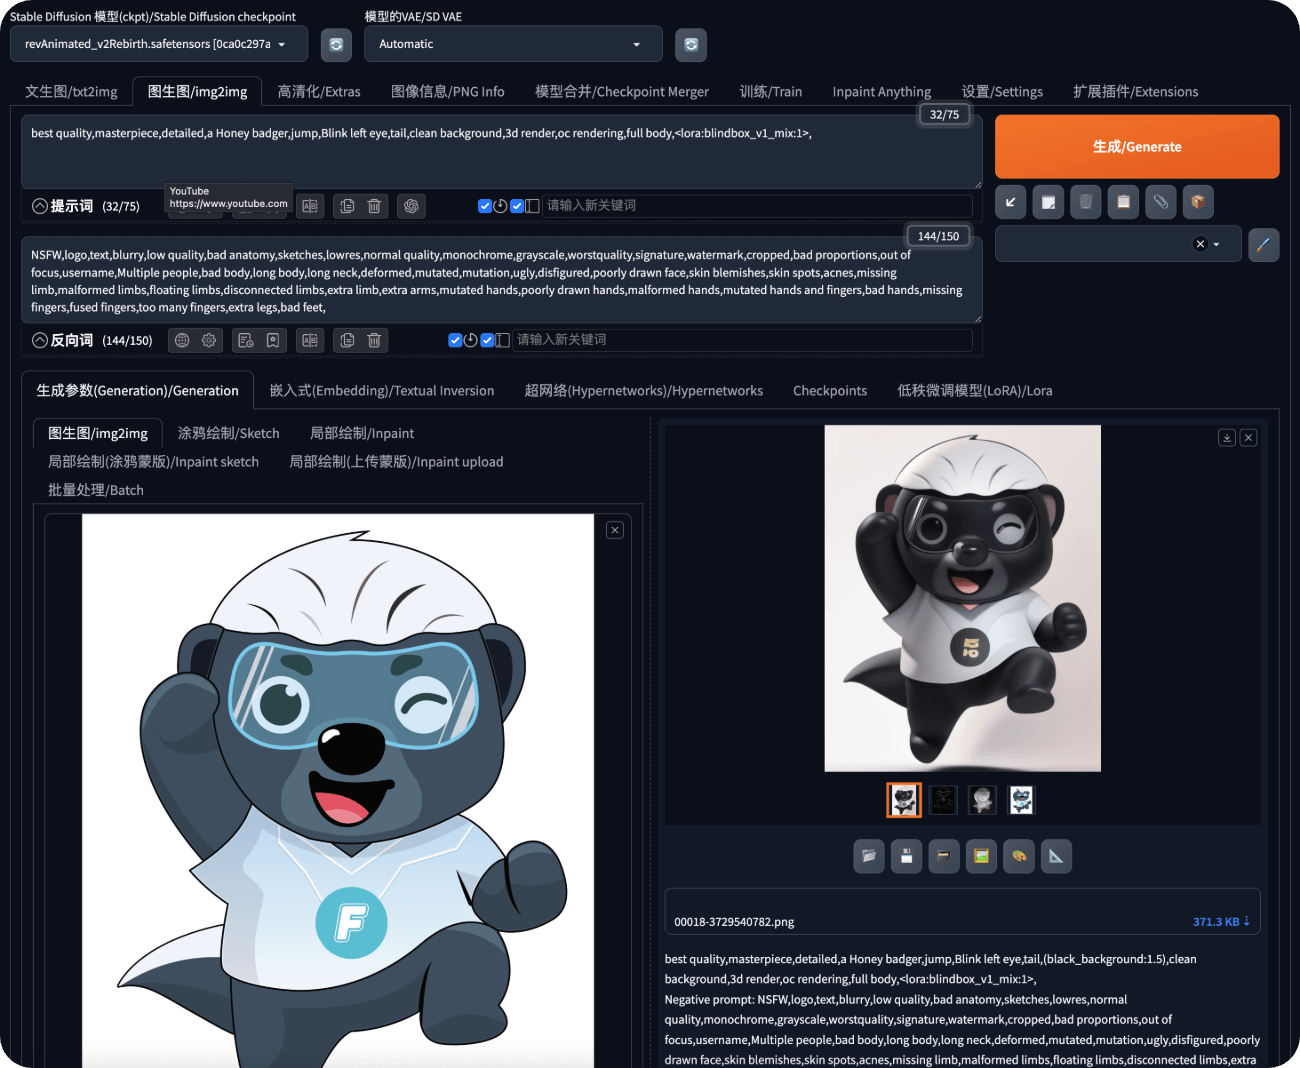
Task: Switch to the 文生图/txt2img tab
Action: click(71, 92)
